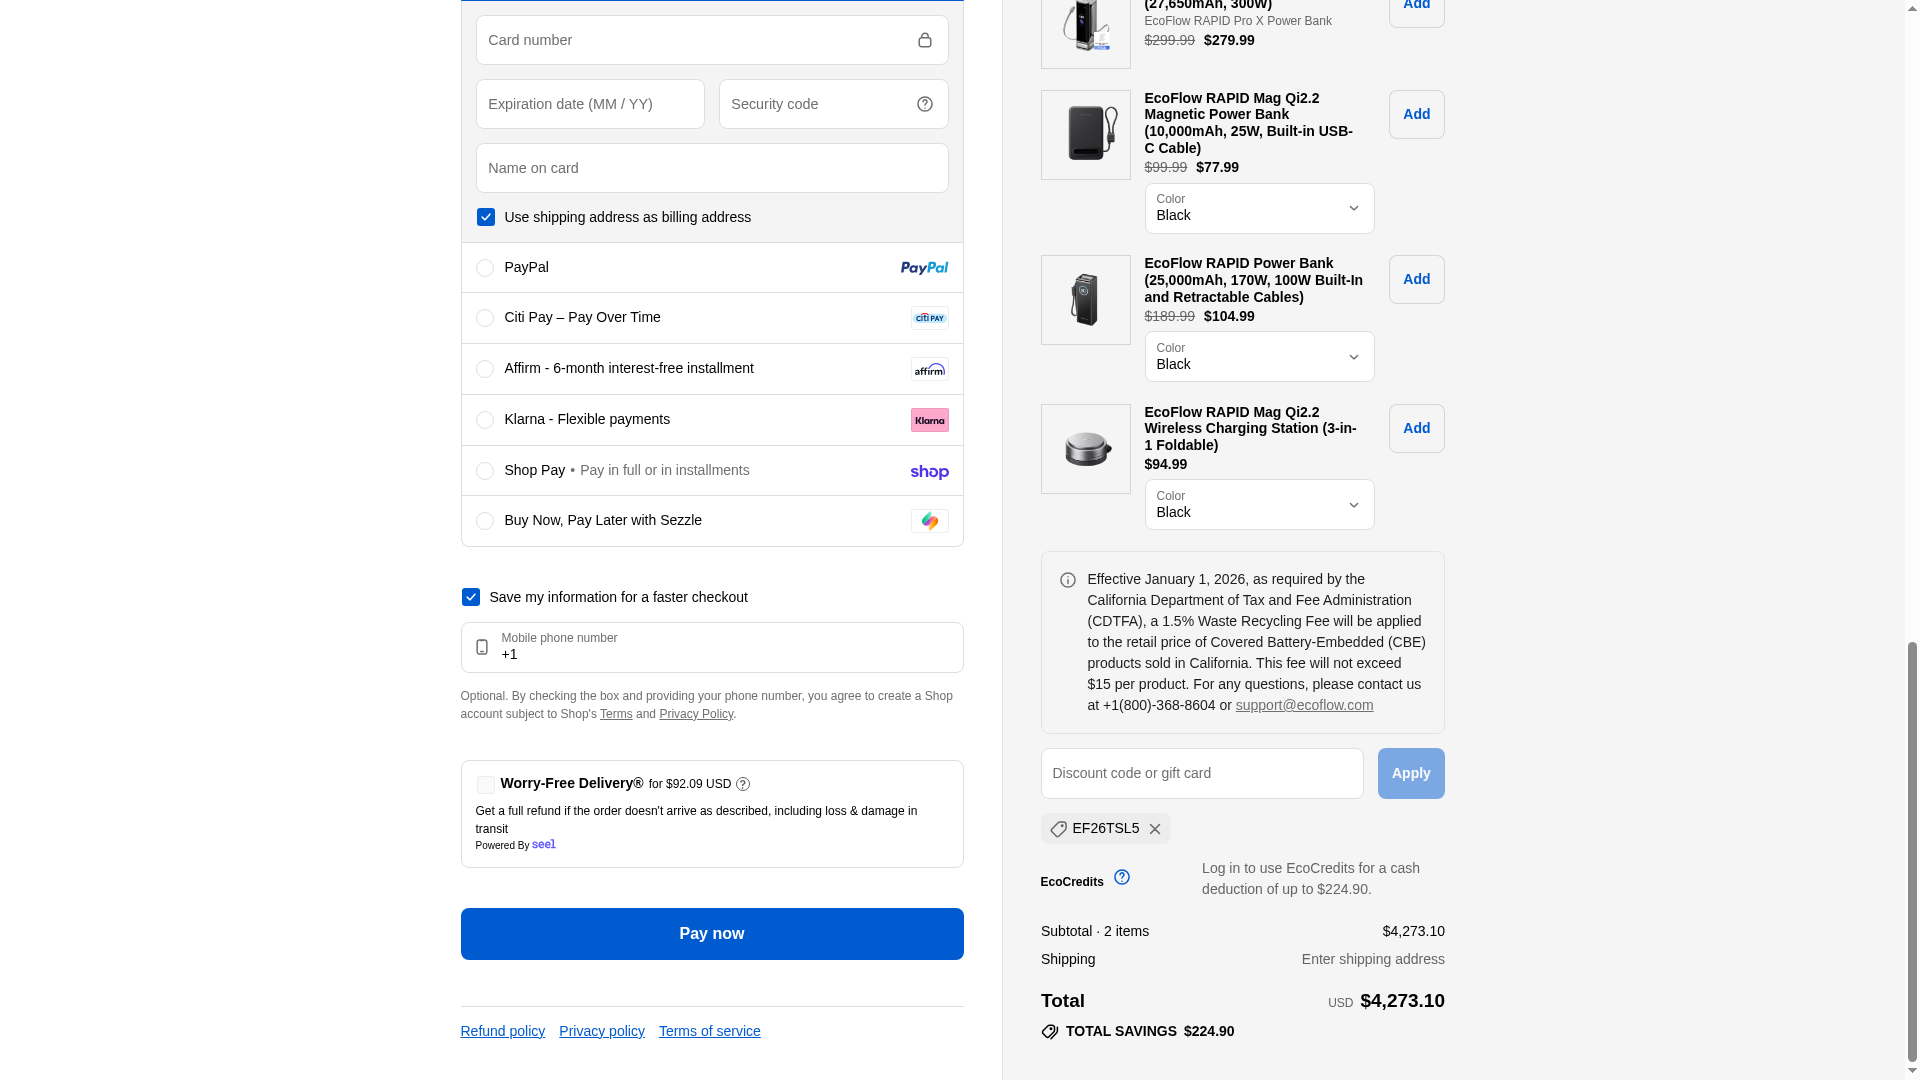This screenshot has height=1080, width=1920.
Task: Uncheck save my information for faster checkout
Action: point(471,597)
